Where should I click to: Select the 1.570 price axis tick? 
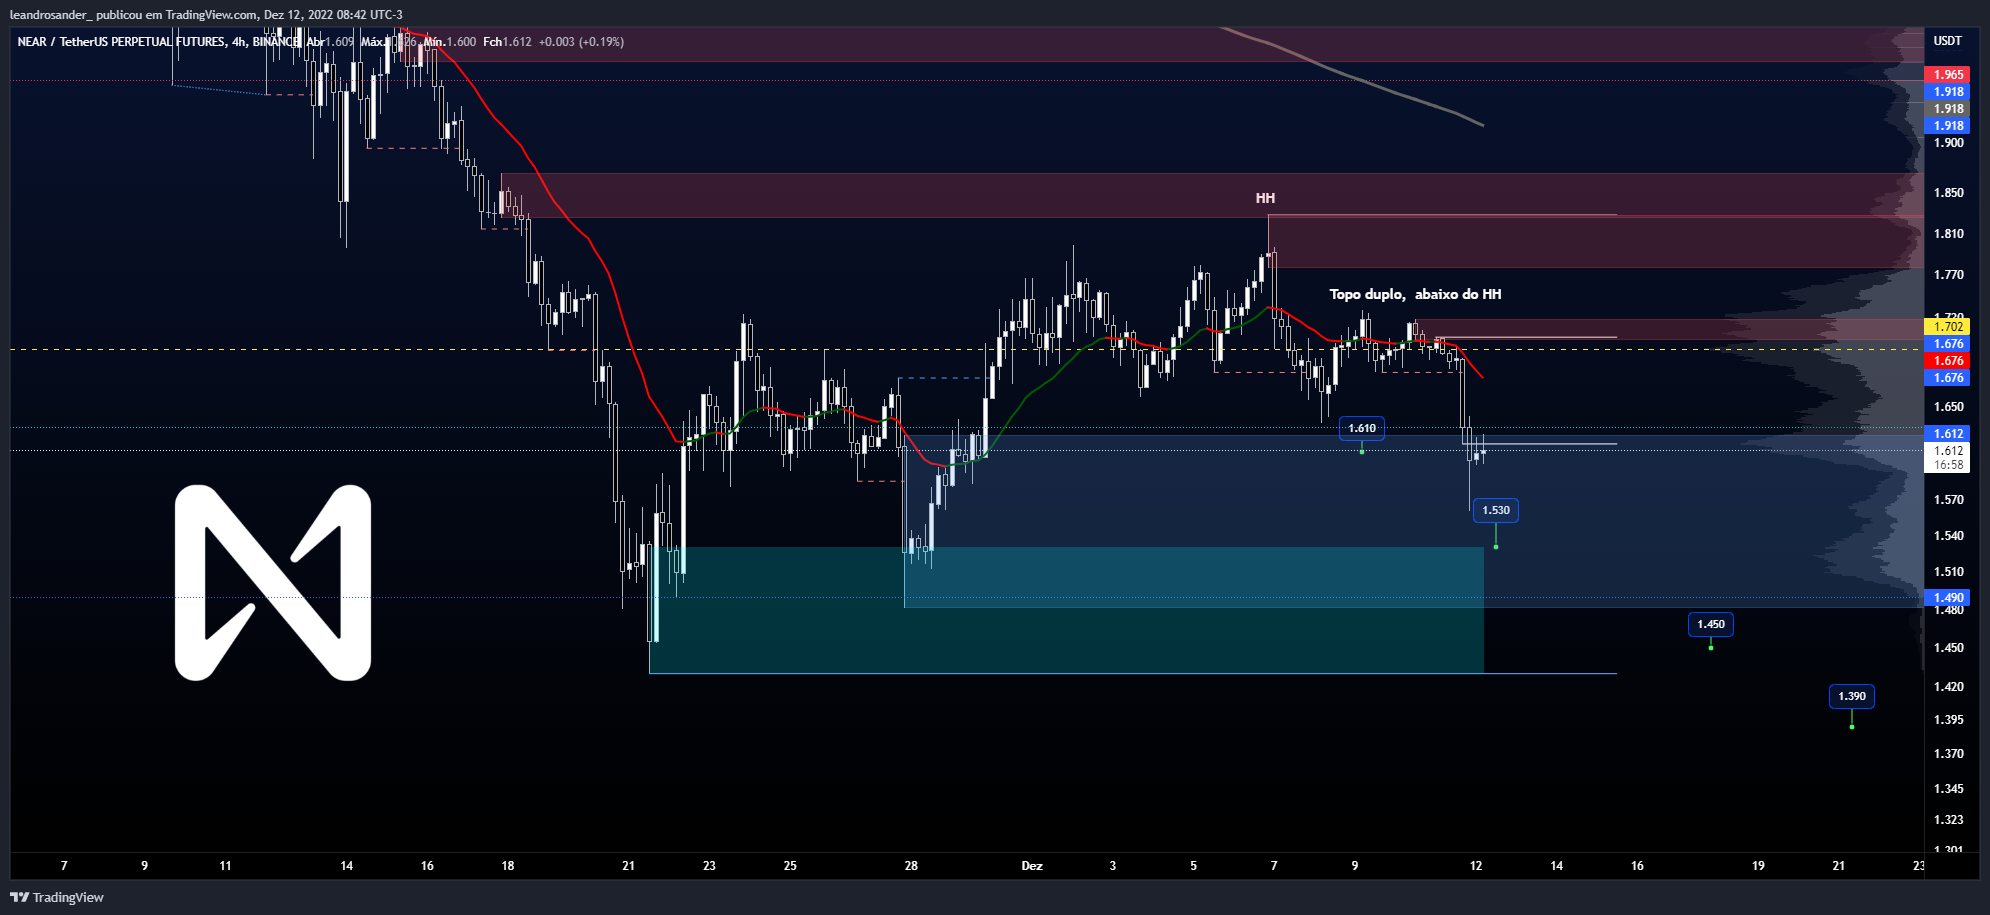coord(1948,500)
